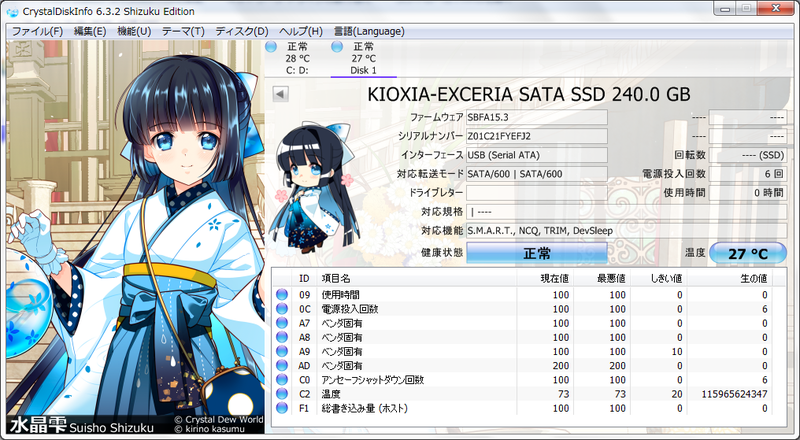Click the 項目名 column header
This screenshot has height=440, width=800.
tap(417, 278)
